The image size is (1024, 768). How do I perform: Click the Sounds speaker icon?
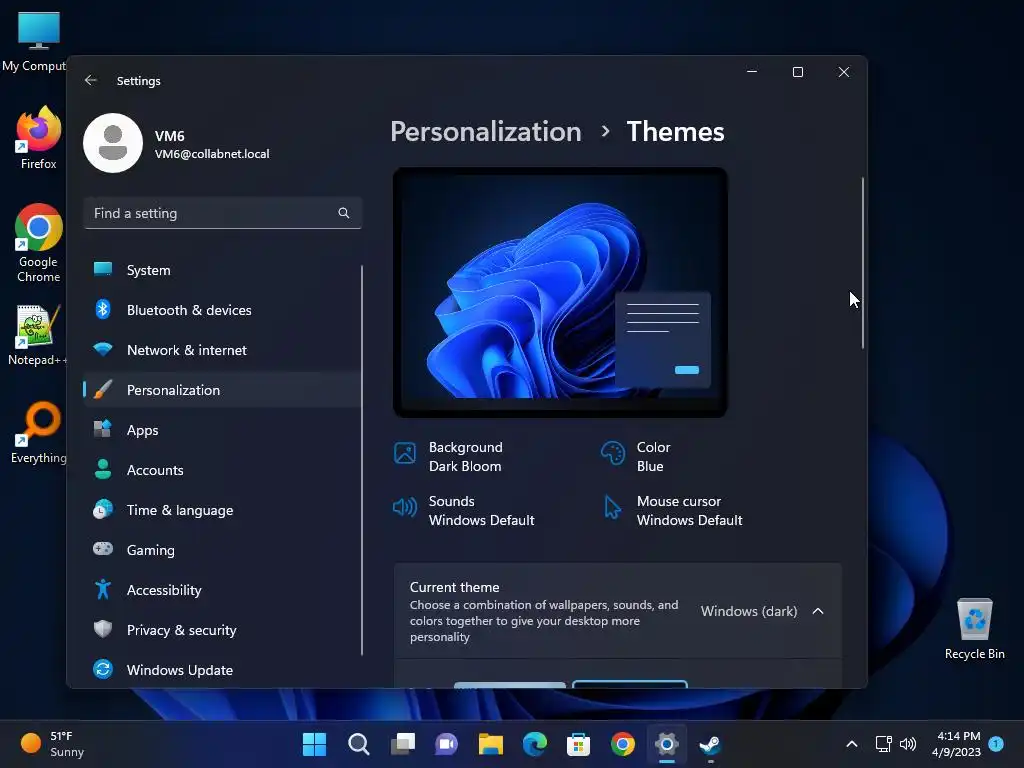(405, 507)
